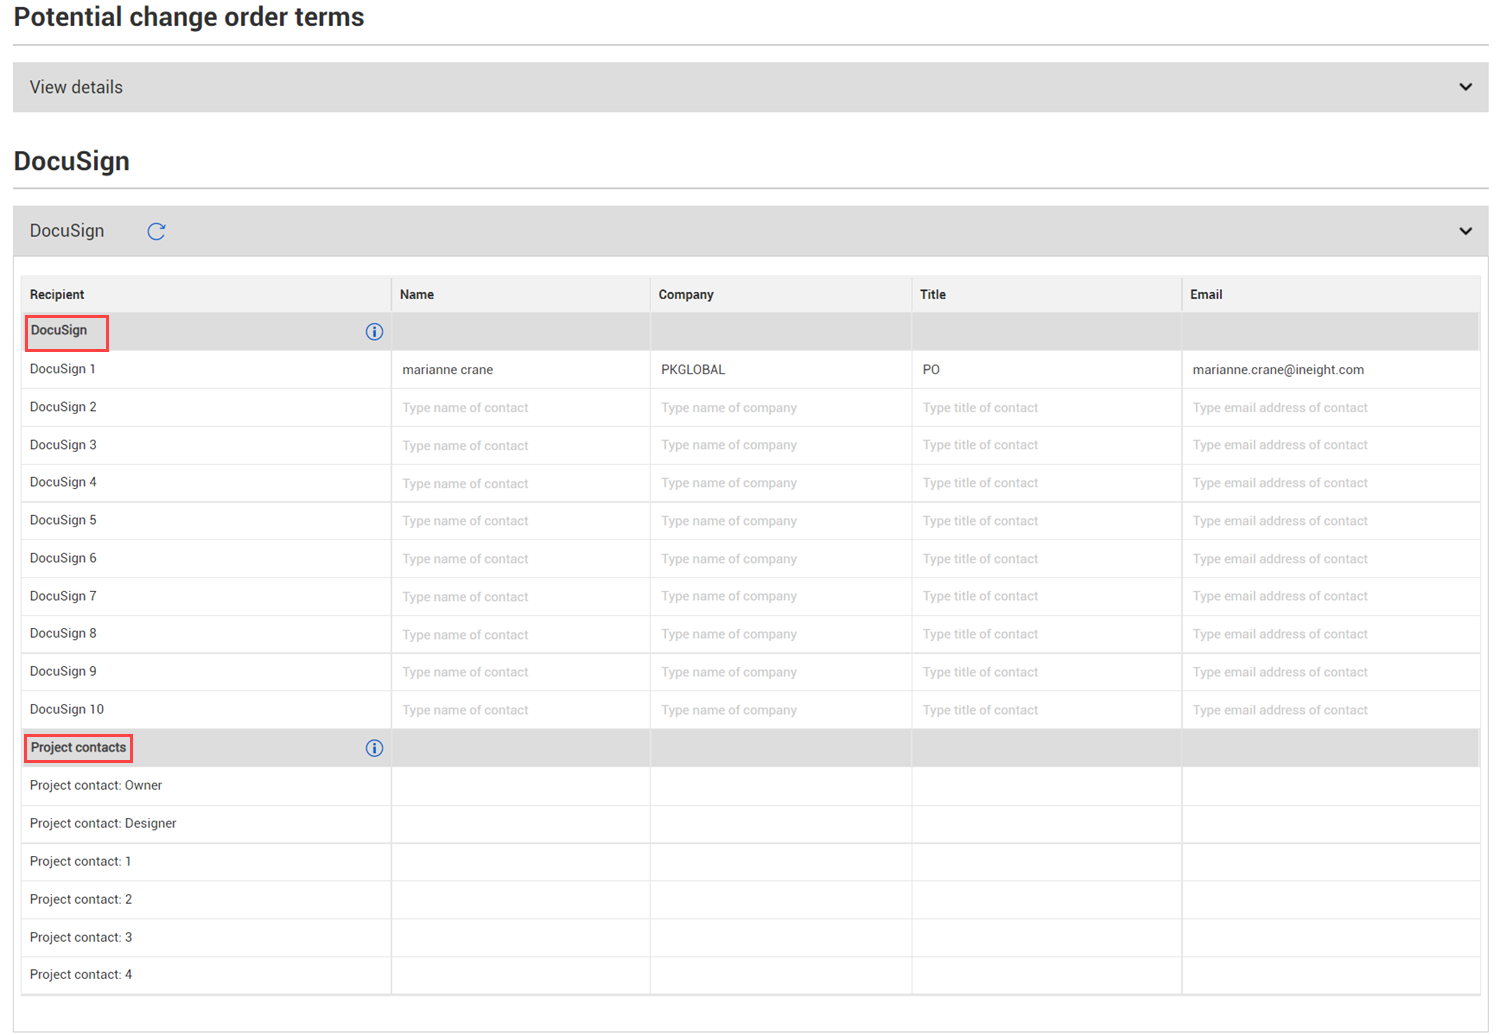Click the DocuSign 4 name field

pos(521,484)
